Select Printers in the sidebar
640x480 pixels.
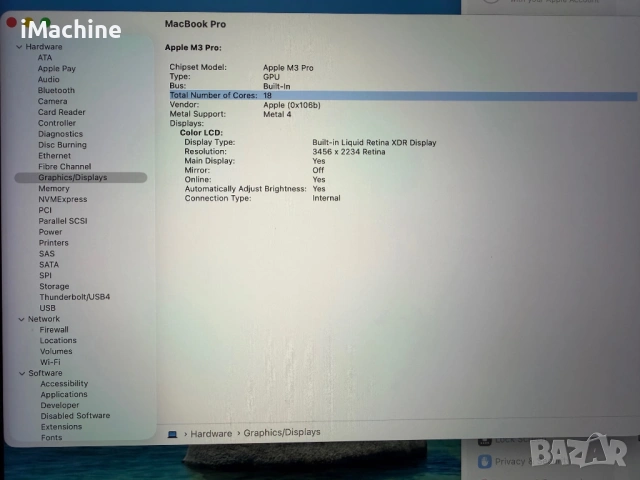coord(53,243)
